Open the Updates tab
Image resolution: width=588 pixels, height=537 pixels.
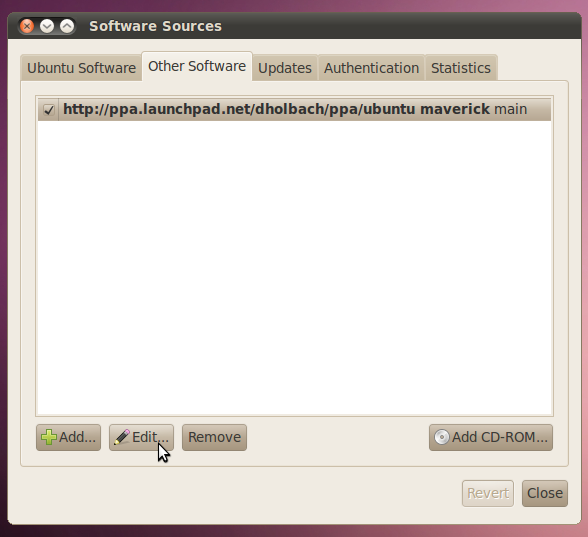(x=285, y=68)
